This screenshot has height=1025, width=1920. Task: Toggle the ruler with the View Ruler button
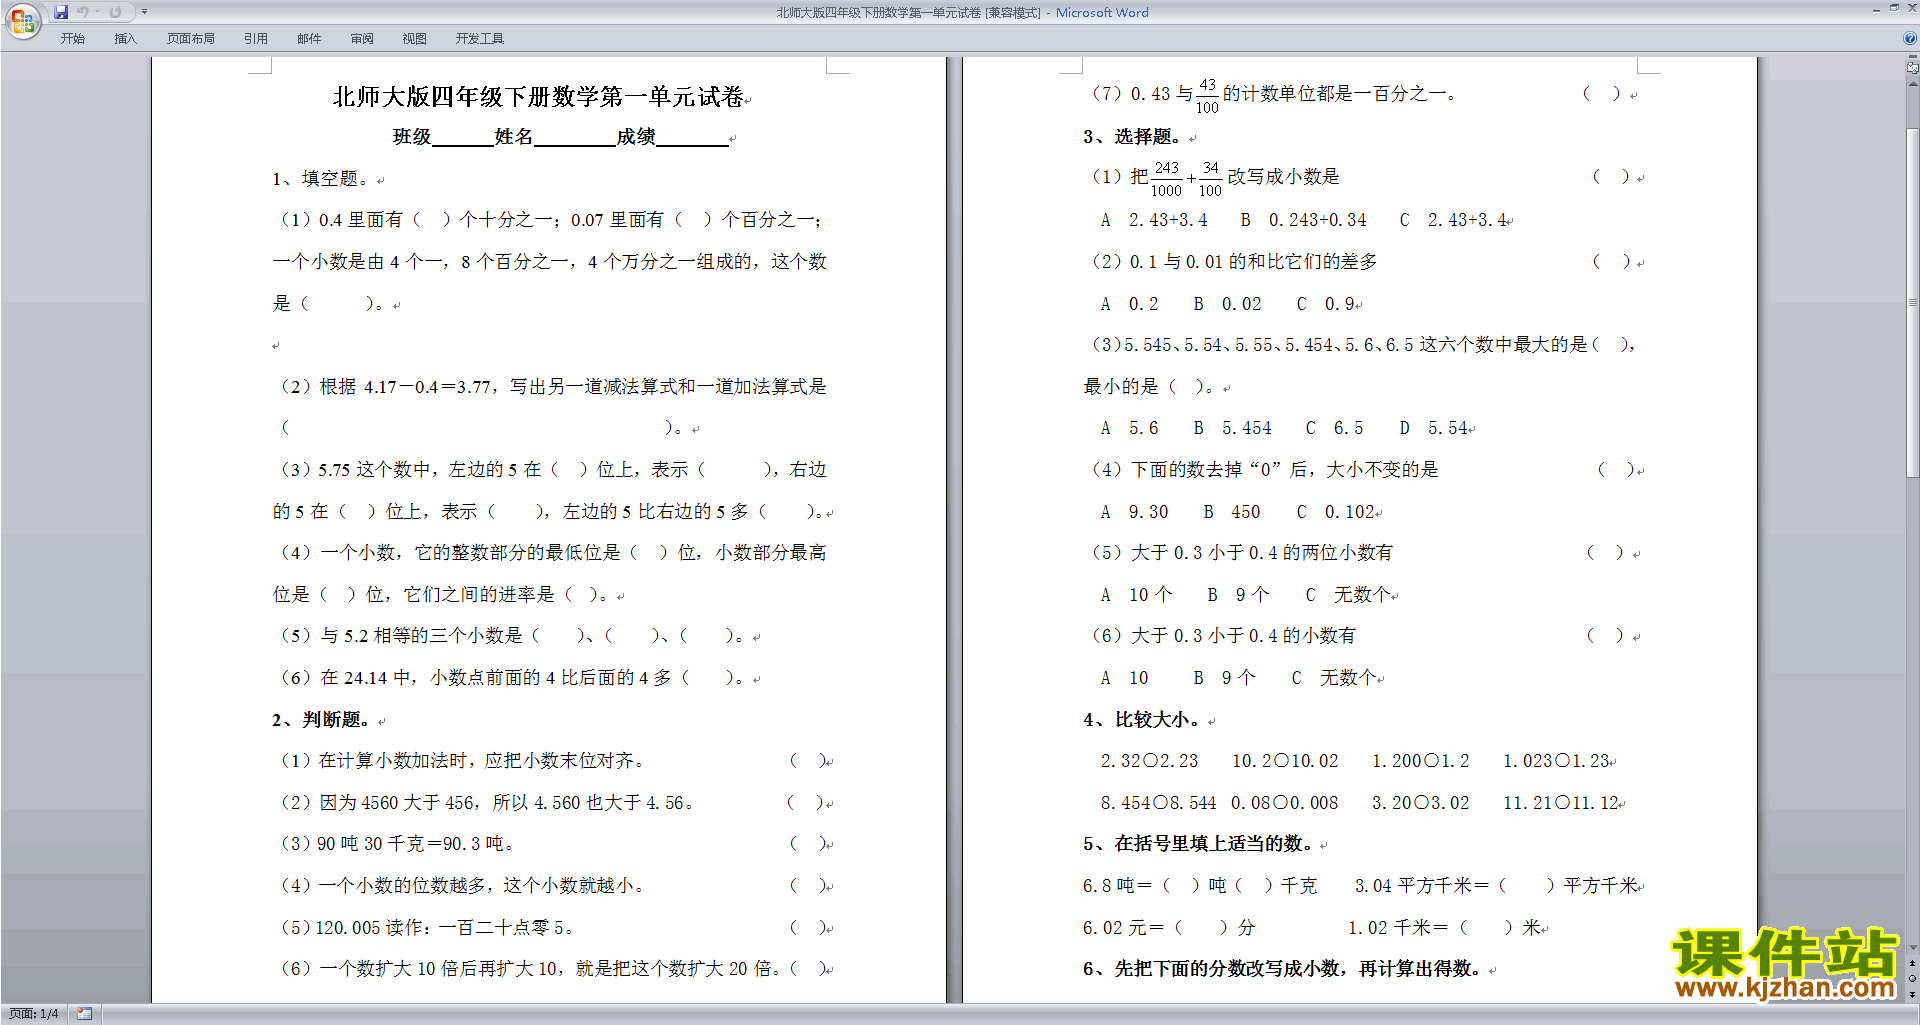[1913, 68]
